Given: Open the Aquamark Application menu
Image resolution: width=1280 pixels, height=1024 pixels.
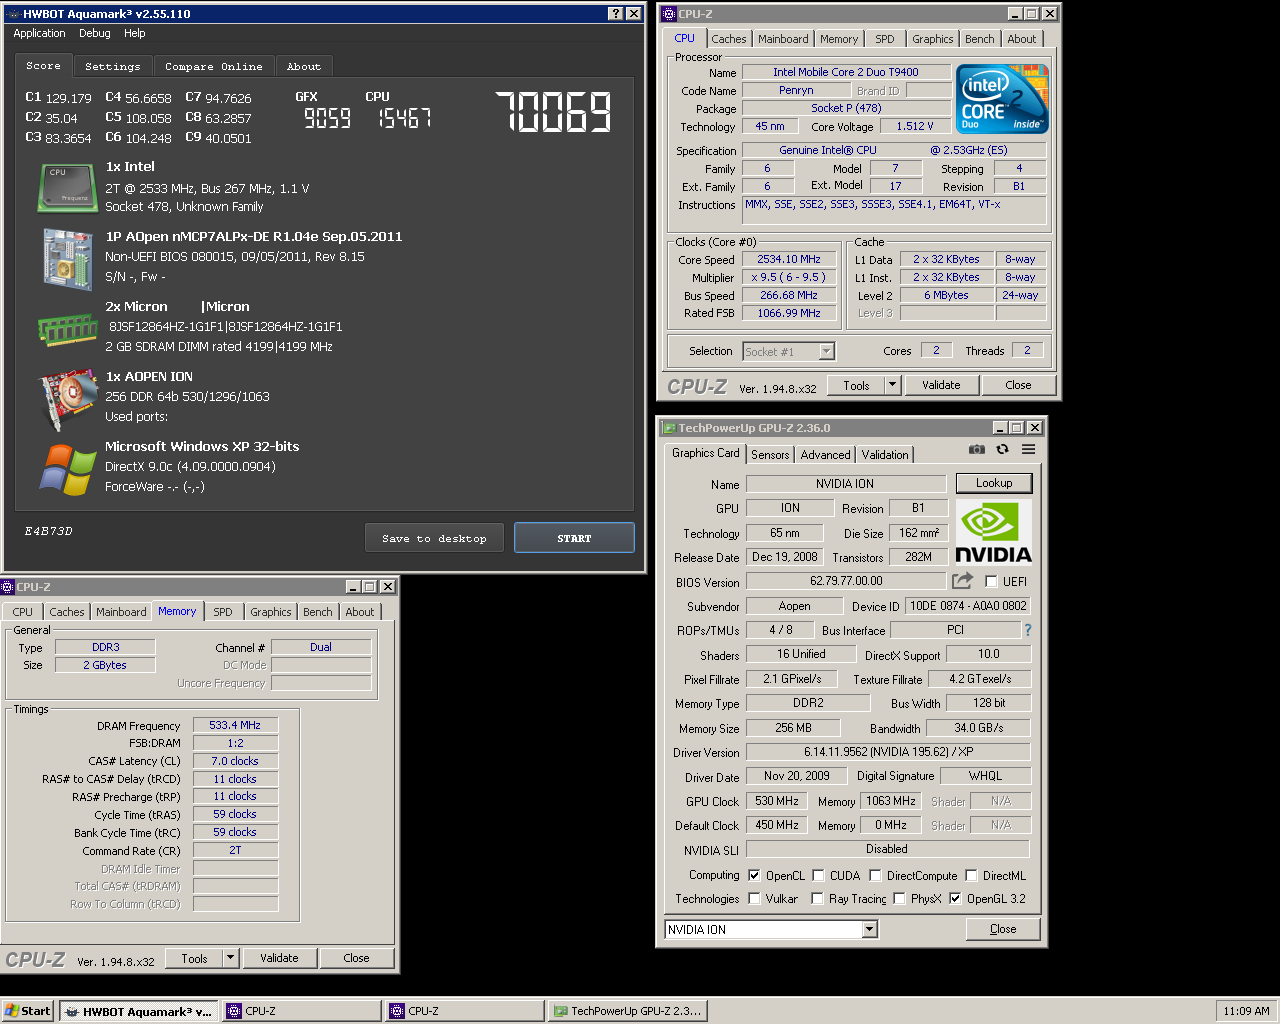Looking at the screenshot, I should tap(39, 33).
